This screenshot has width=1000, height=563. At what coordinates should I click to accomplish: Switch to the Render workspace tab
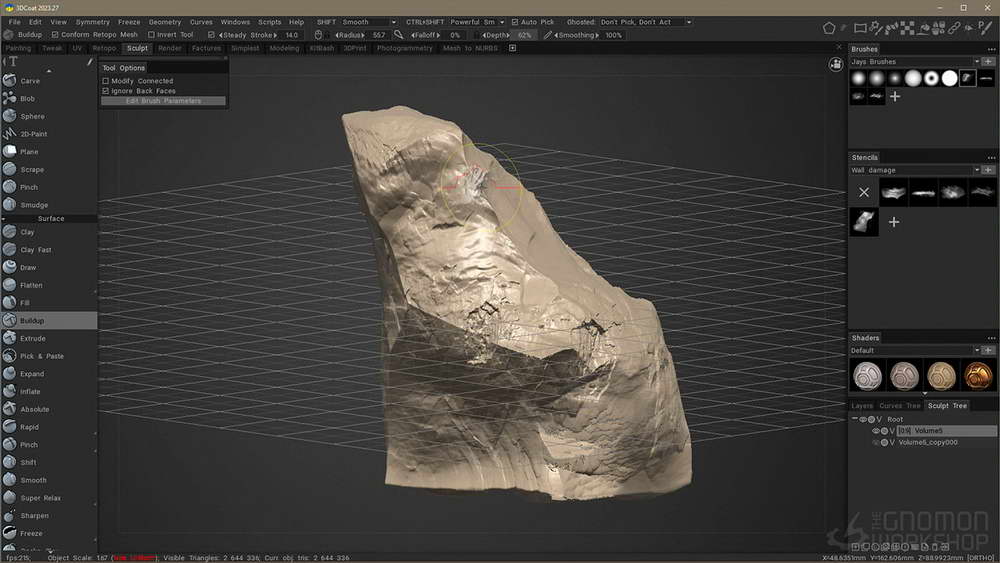click(170, 48)
